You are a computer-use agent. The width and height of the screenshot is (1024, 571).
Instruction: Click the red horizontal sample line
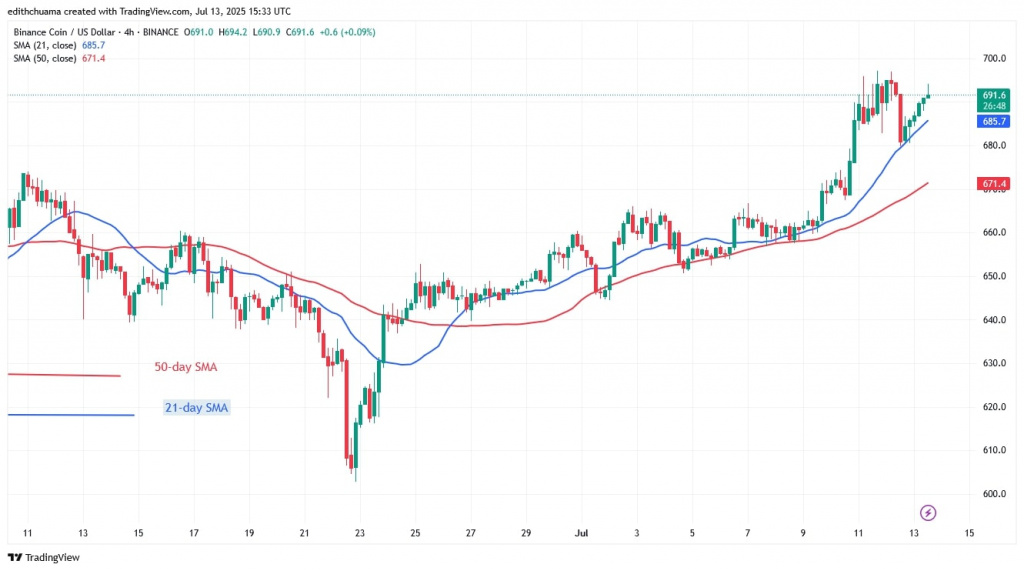64,375
